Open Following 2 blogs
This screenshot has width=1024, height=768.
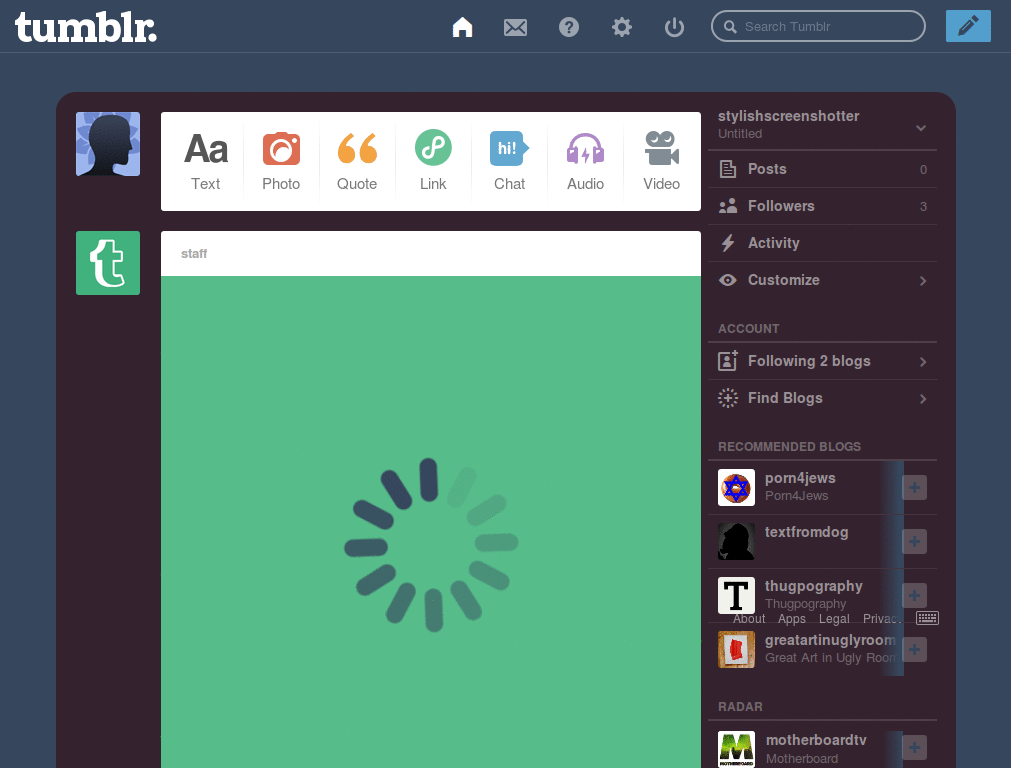[x=822, y=361]
